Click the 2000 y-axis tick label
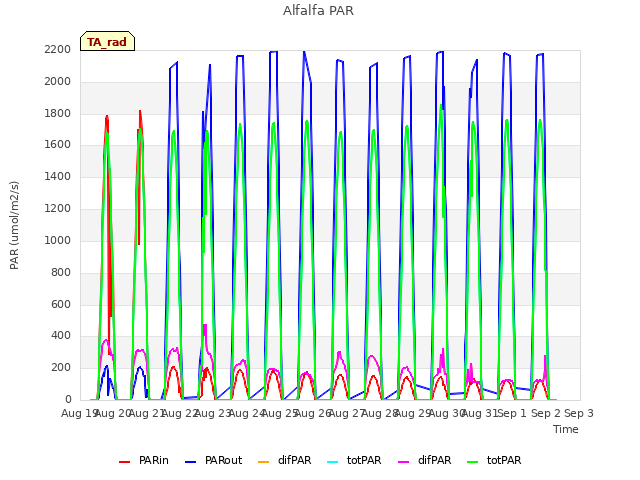640x480 pixels. 58,82
